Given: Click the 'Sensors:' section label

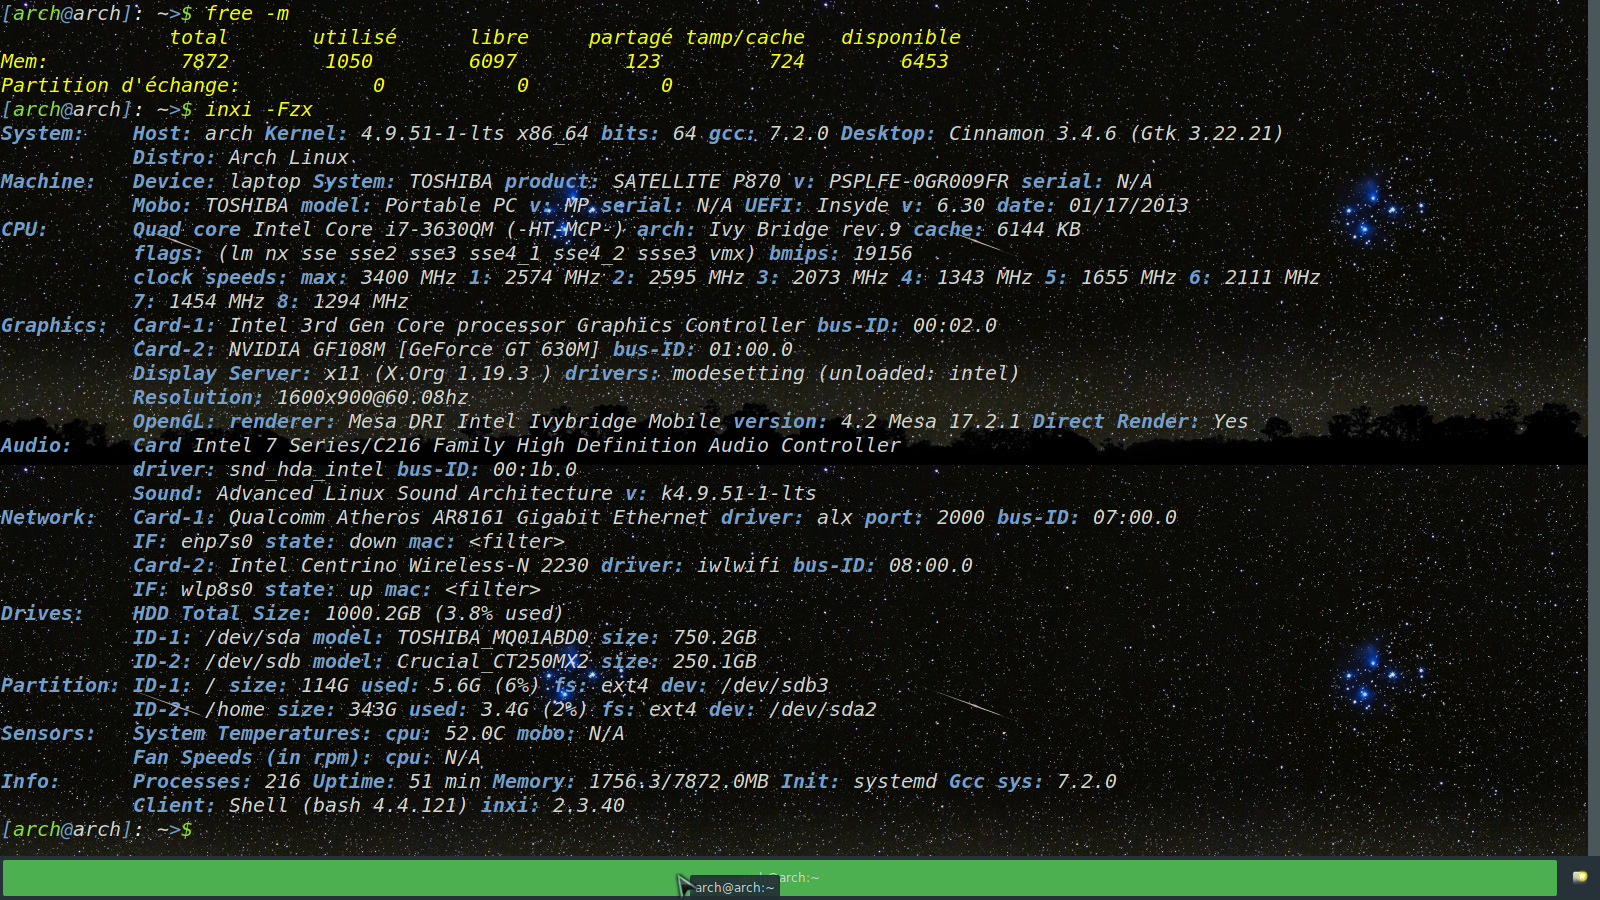Looking at the screenshot, I should pos(48,734).
